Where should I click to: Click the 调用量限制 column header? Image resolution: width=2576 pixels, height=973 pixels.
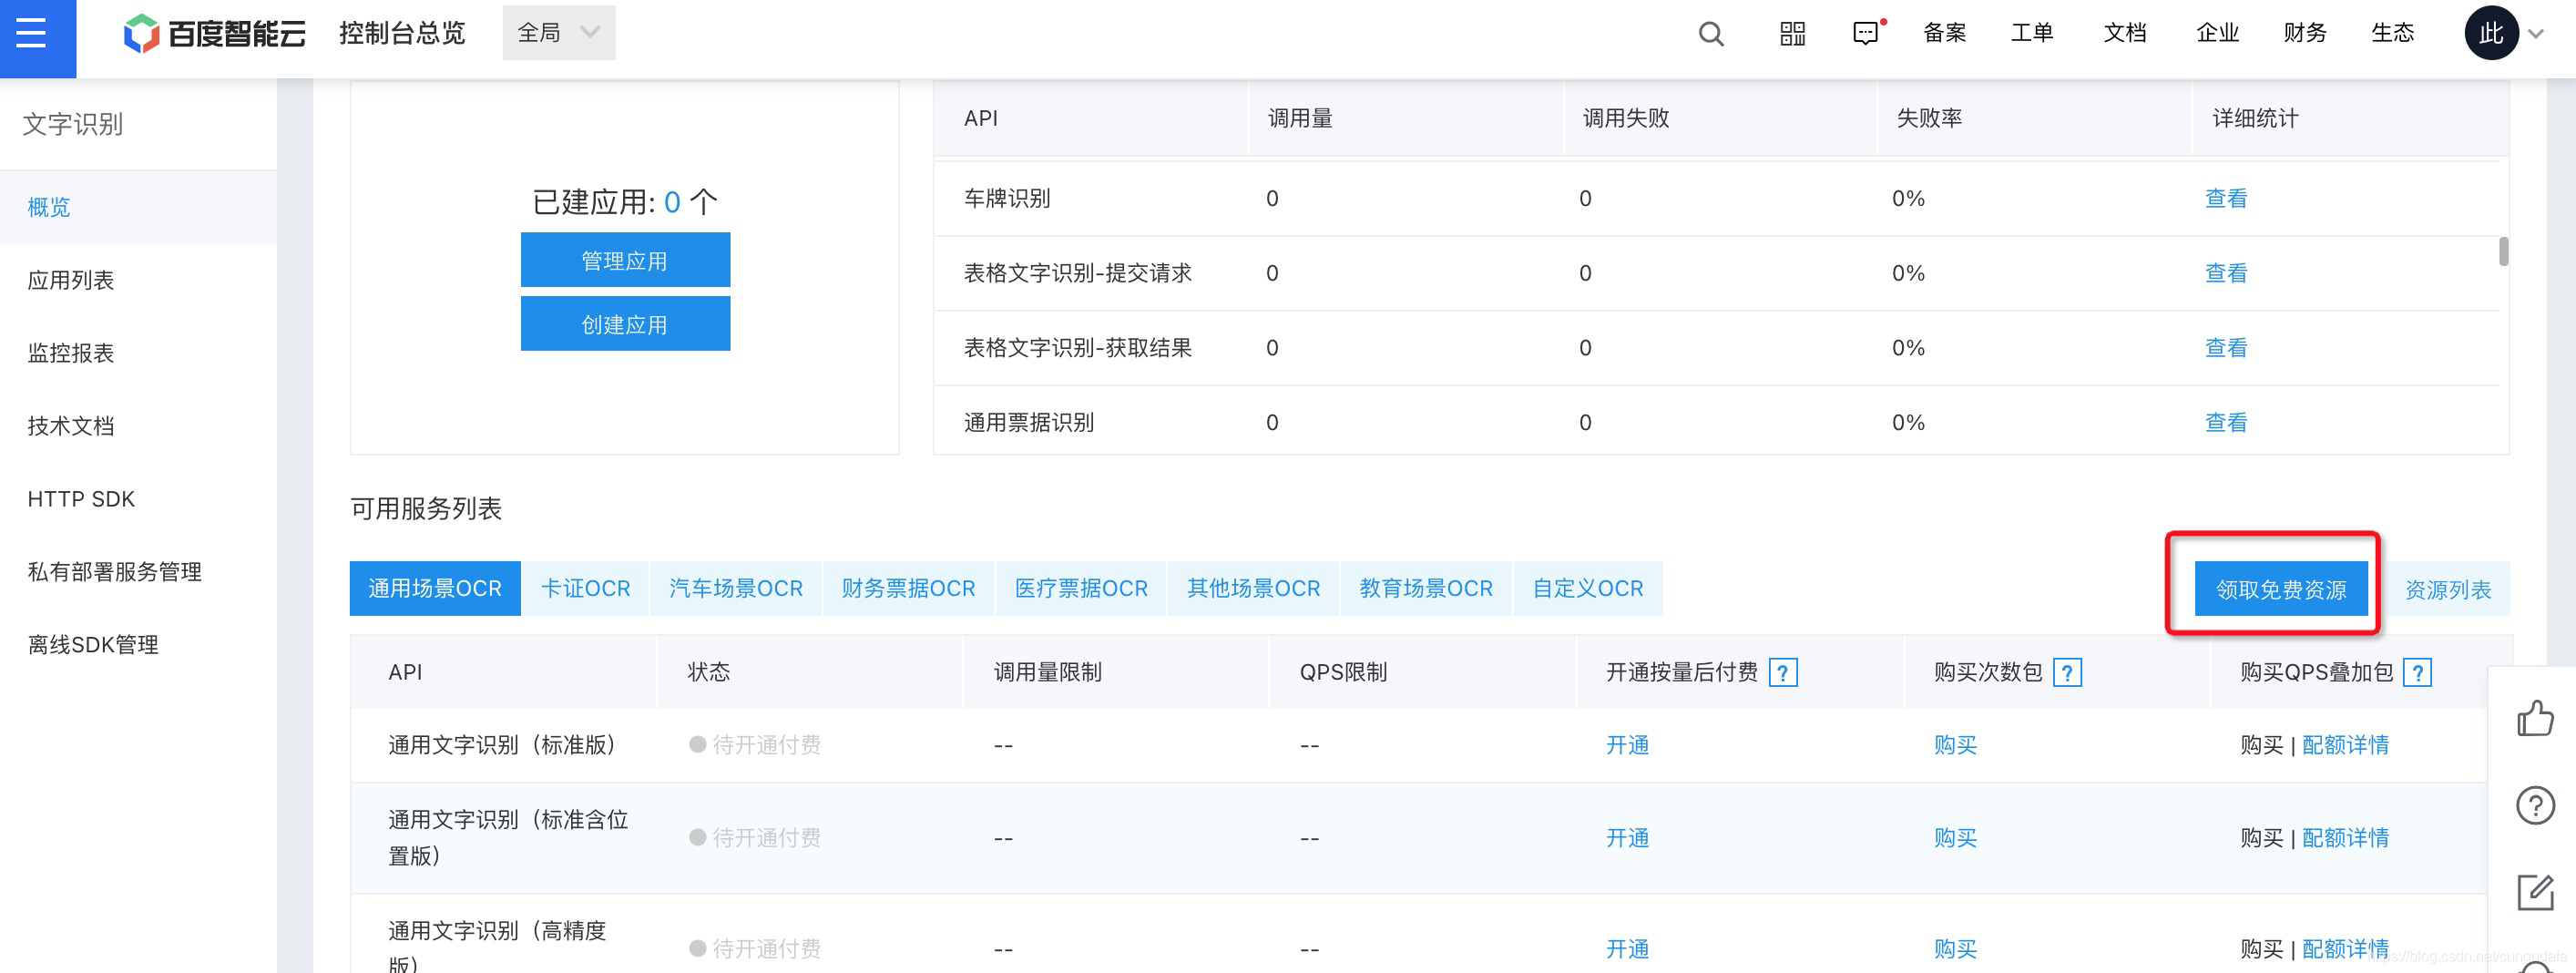(1048, 672)
